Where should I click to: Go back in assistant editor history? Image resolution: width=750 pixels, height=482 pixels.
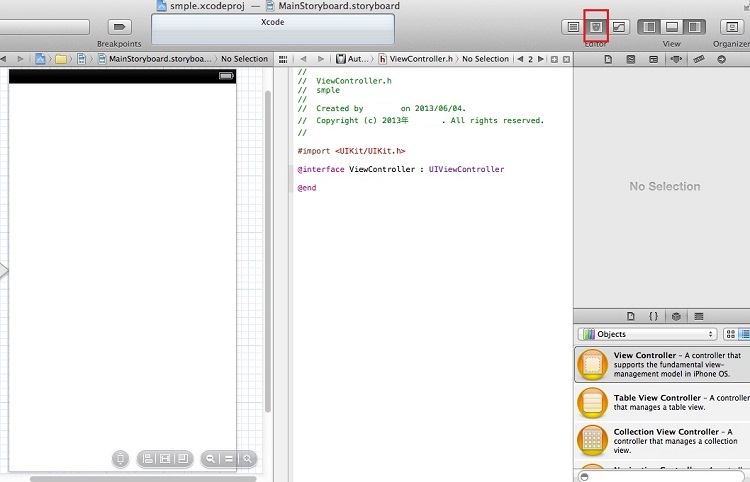point(303,59)
